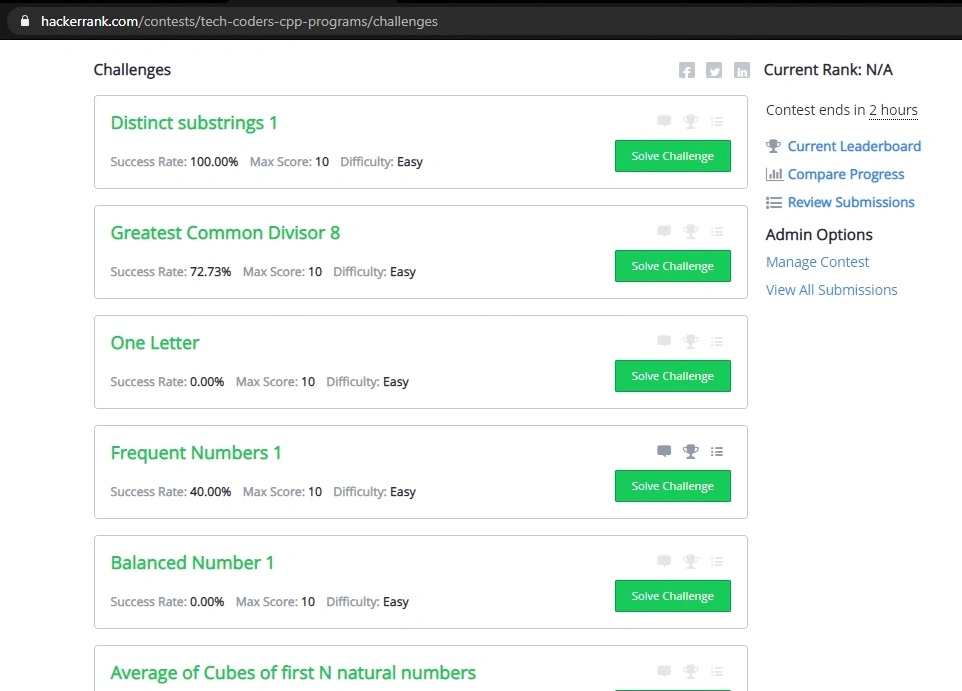This screenshot has height=691, width=962.
Task: Open Review Submissions link
Action: coord(851,202)
